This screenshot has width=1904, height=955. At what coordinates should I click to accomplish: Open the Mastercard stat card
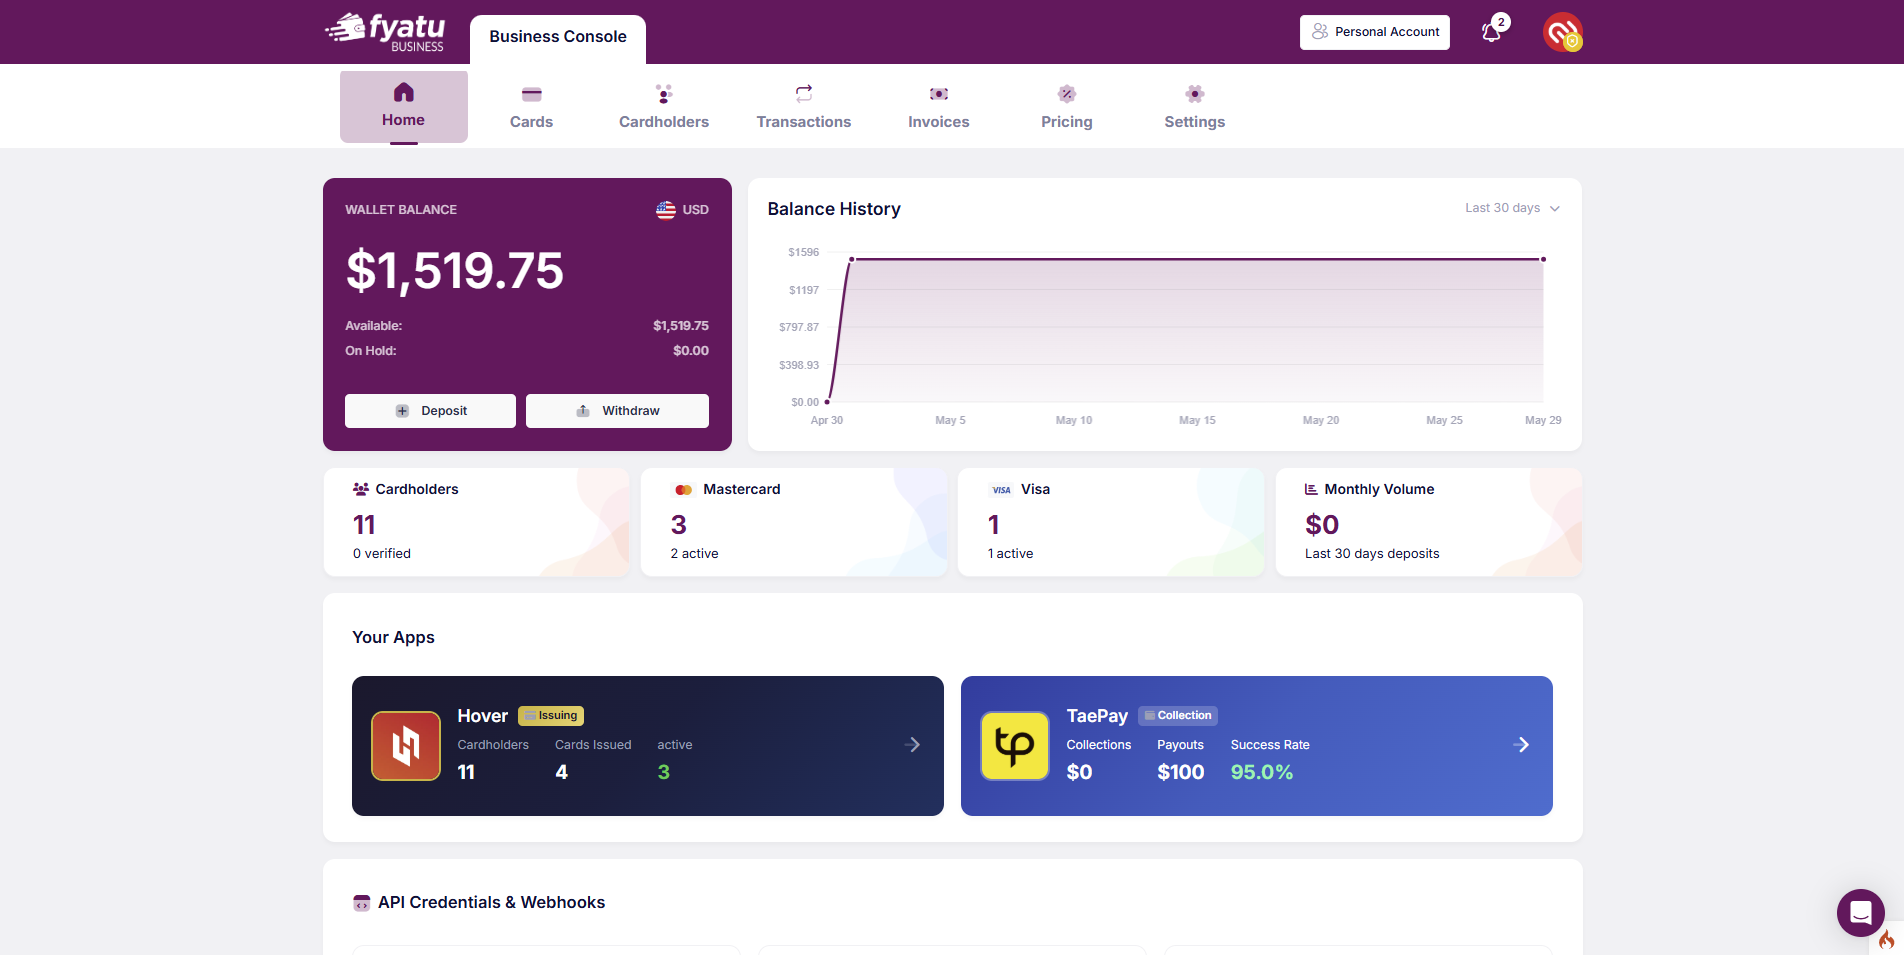tap(794, 522)
